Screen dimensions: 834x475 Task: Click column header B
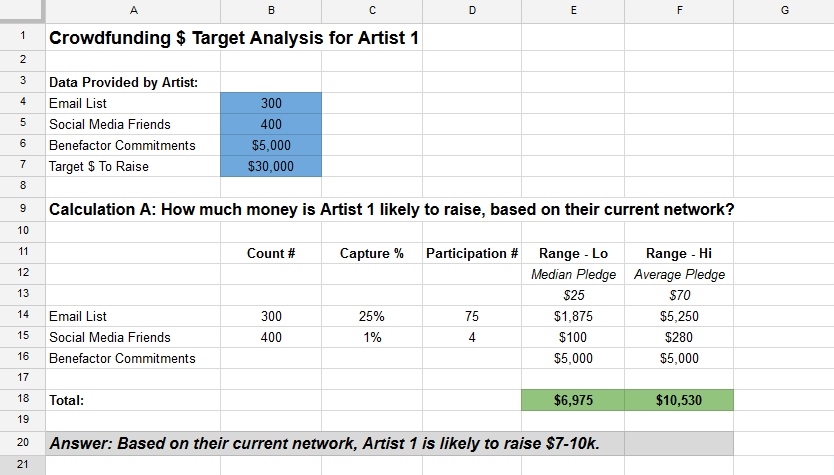271,11
